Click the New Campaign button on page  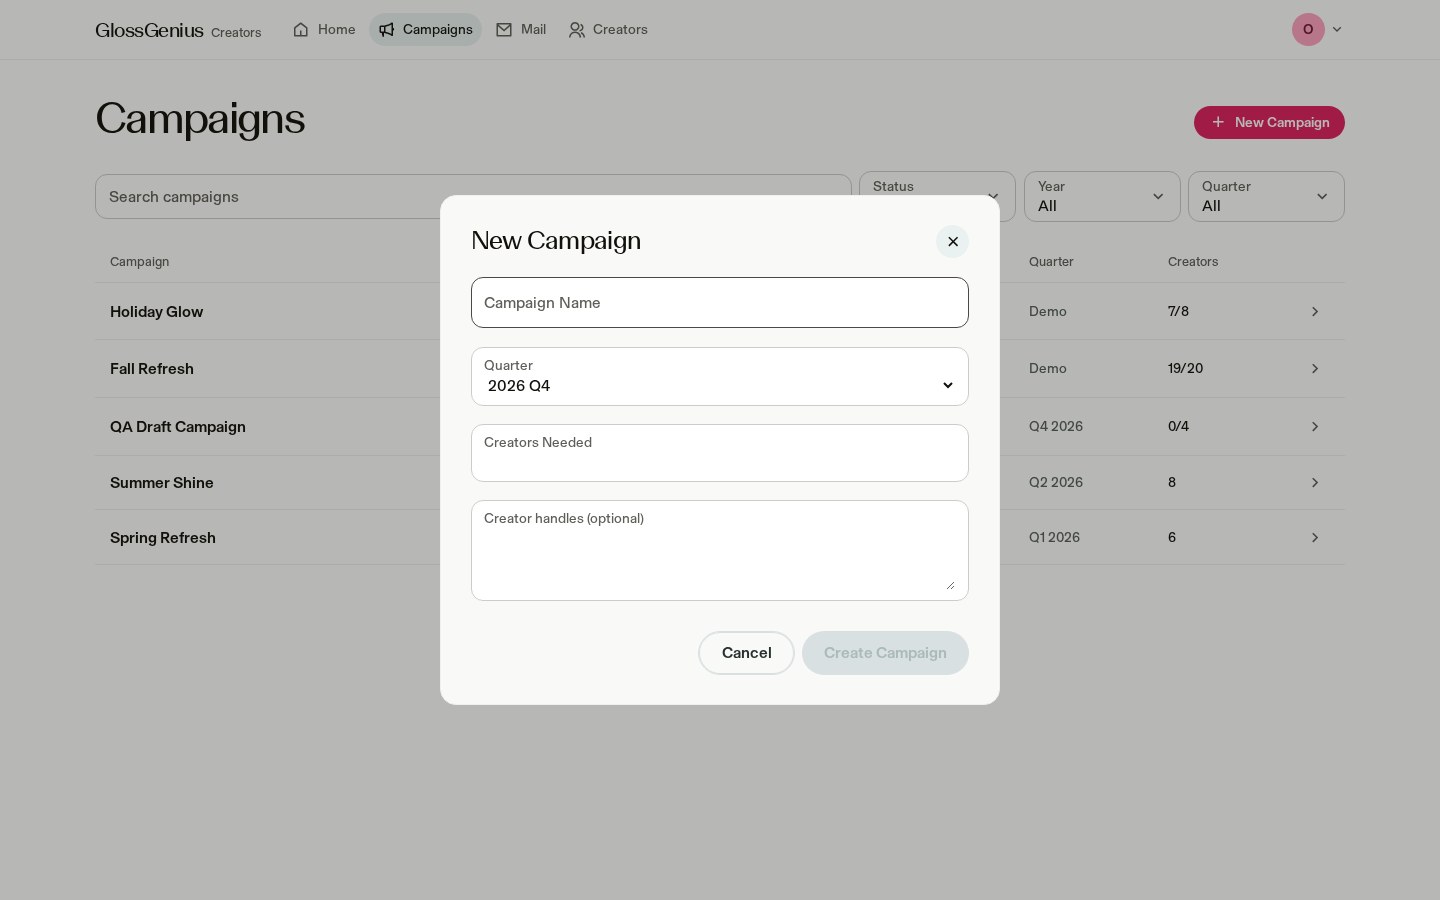1269,122
